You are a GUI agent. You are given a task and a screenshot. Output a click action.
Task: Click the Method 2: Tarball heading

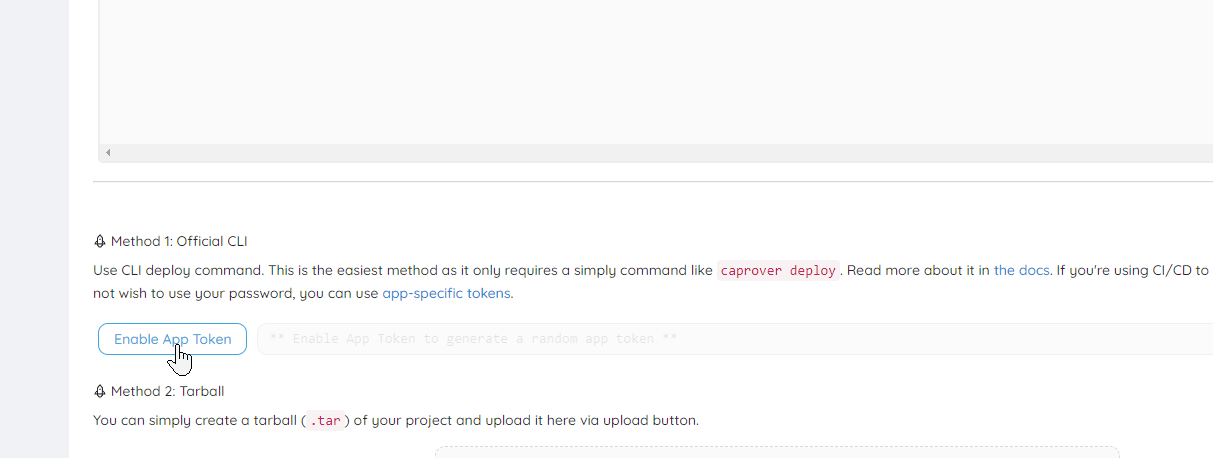[167, 391]
